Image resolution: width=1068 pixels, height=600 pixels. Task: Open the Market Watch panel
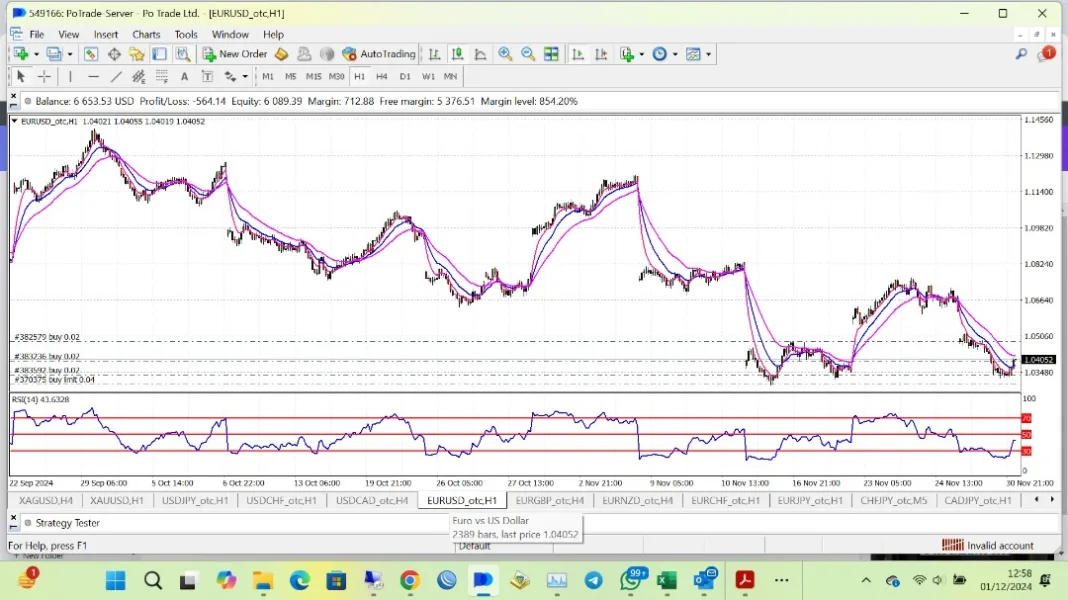90,54
